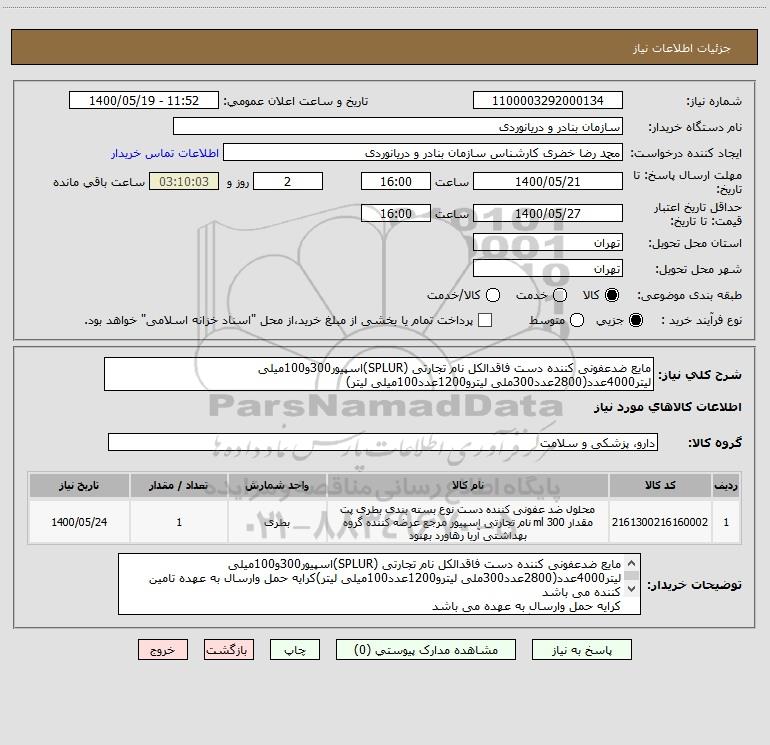
Task: Click the remaining days field showing 2
Action: (288, 181)
